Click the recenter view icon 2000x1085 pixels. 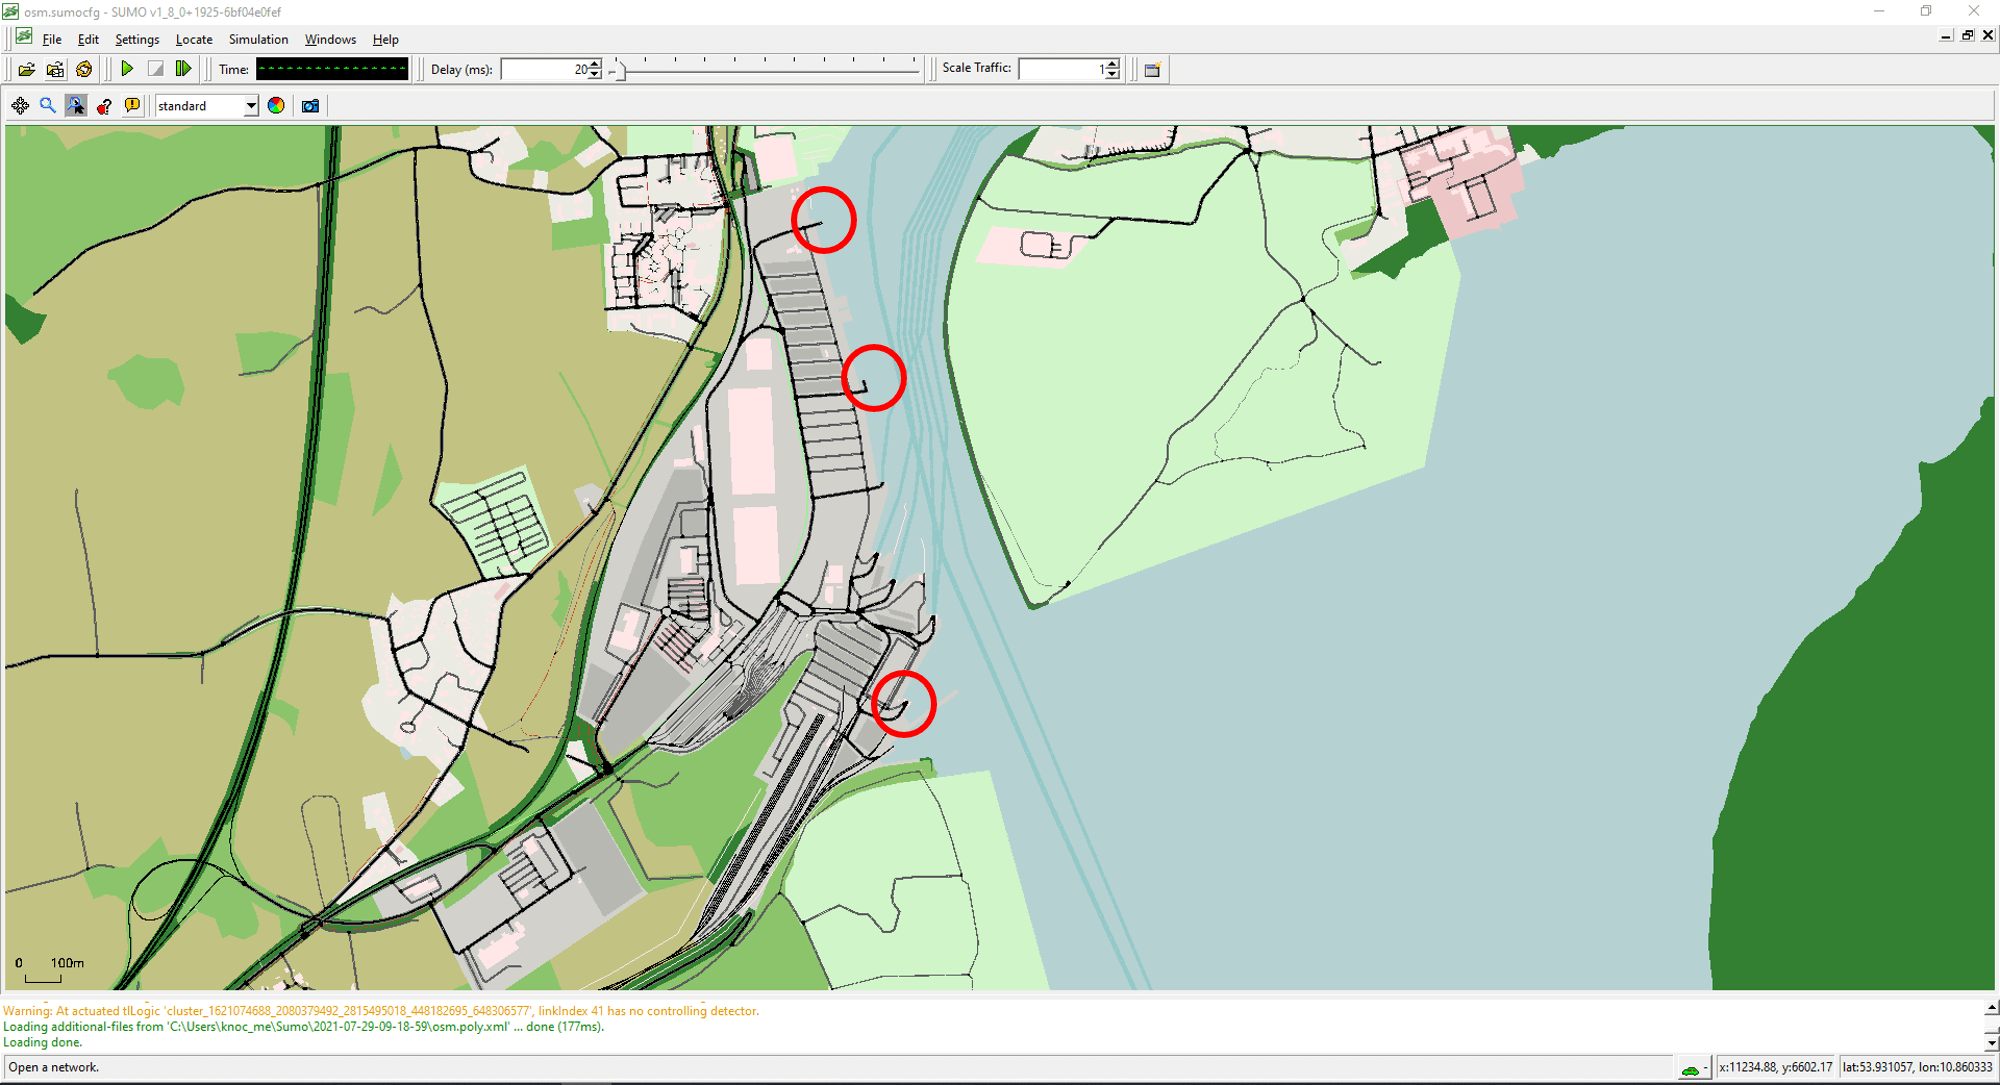[x=20, y=106]
